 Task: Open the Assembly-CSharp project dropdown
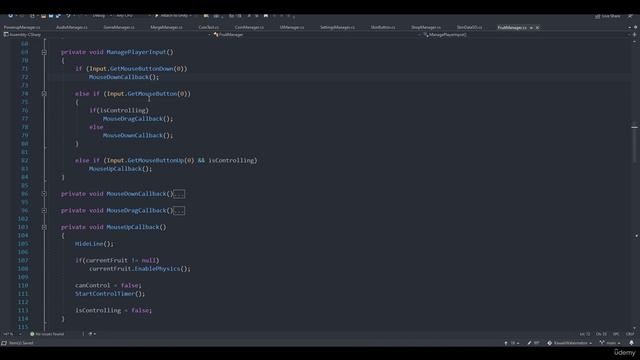coord(107,35)
